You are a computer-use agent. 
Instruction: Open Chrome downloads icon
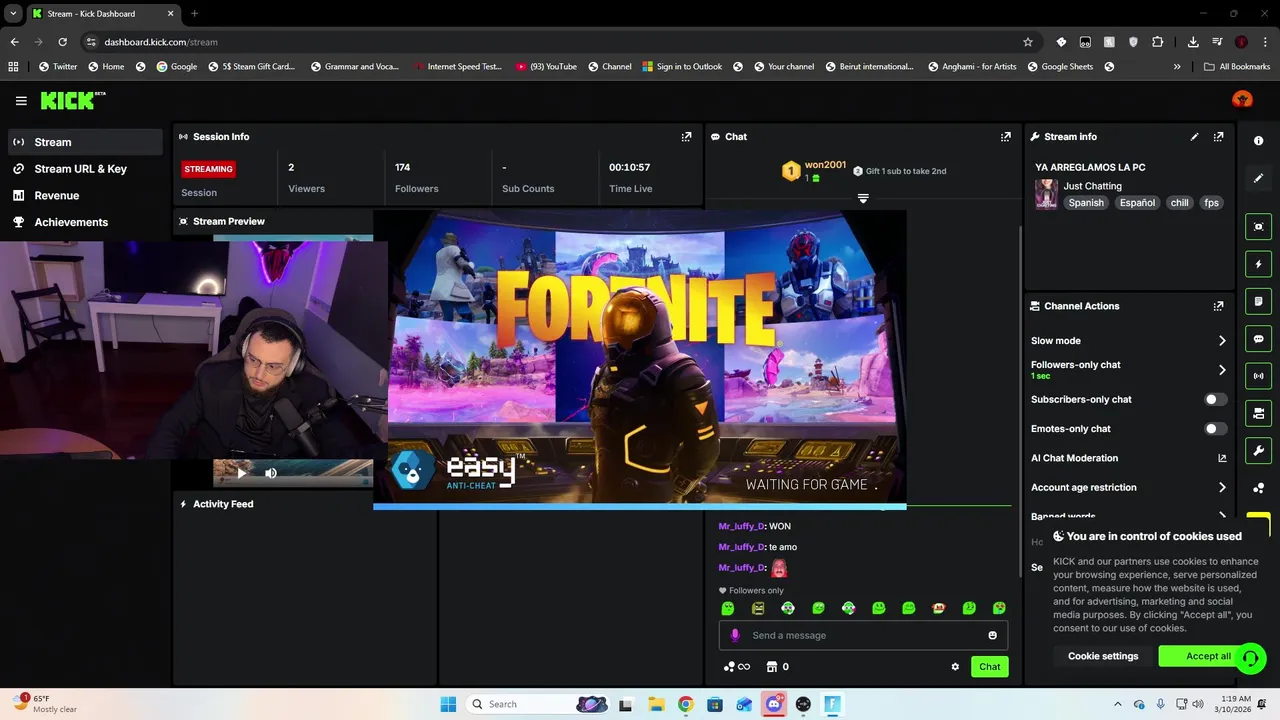[1193, 42]
